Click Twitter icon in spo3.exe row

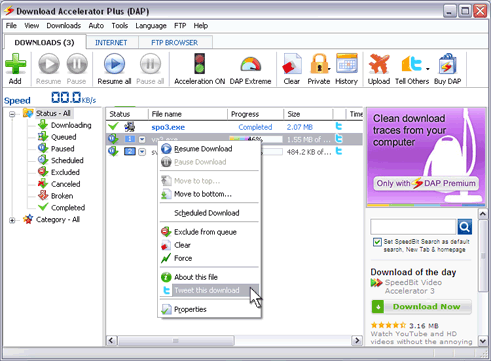pyautogui.click(x=339, y=126)
